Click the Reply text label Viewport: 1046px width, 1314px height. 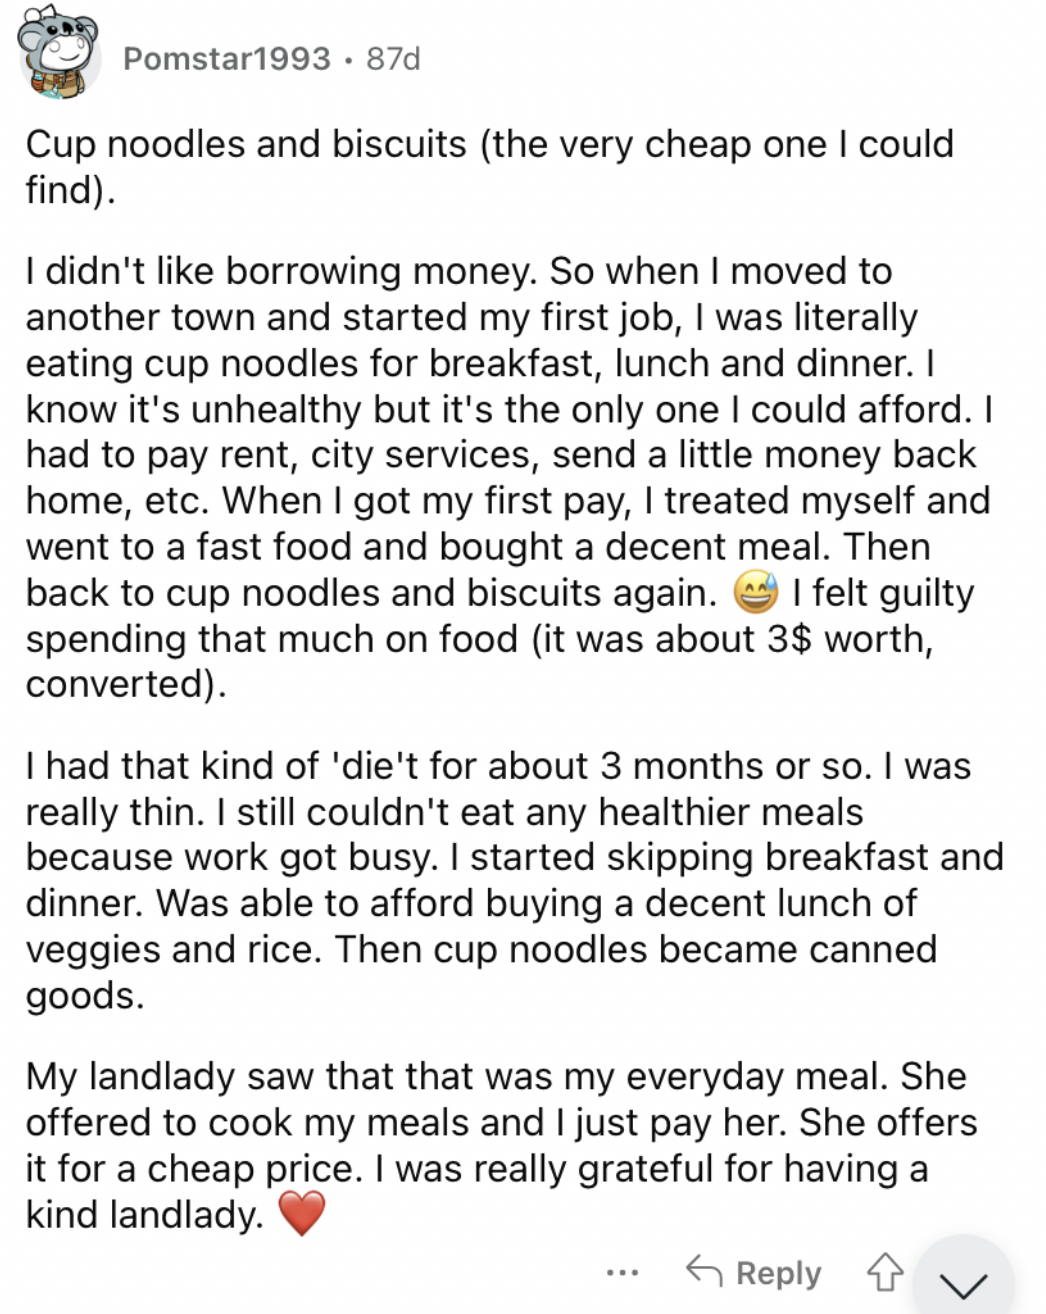coord(778,1273)
